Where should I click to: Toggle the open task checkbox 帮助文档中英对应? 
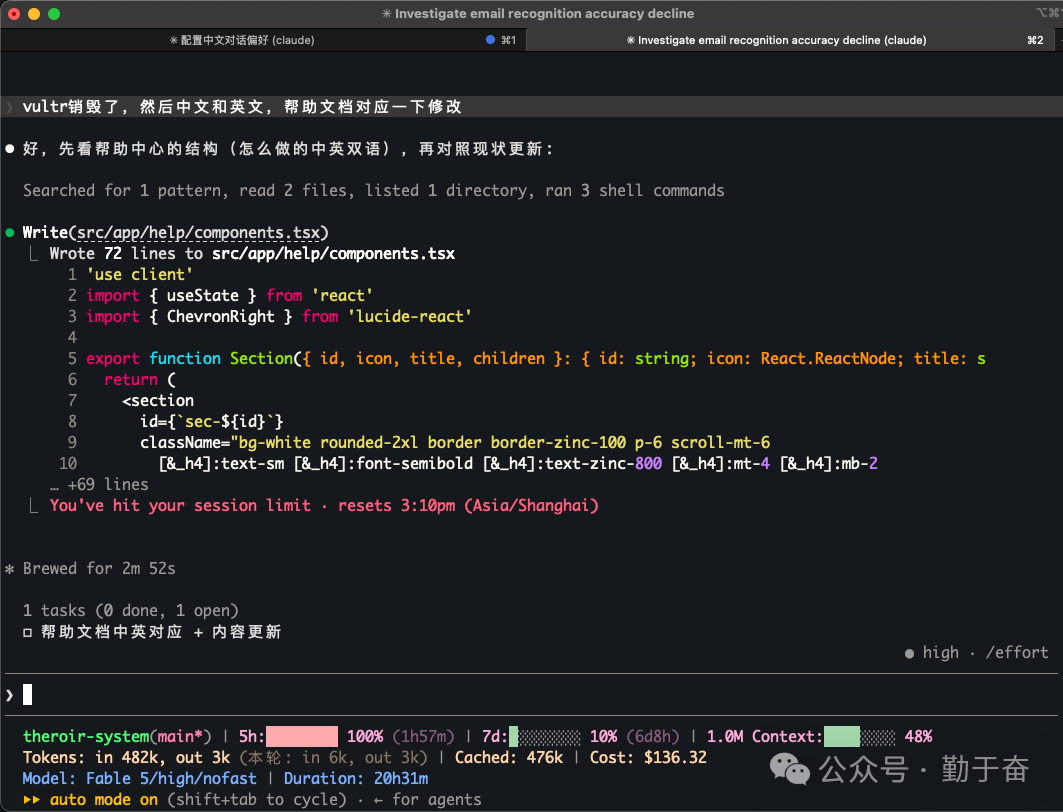[x=27, y=632]
